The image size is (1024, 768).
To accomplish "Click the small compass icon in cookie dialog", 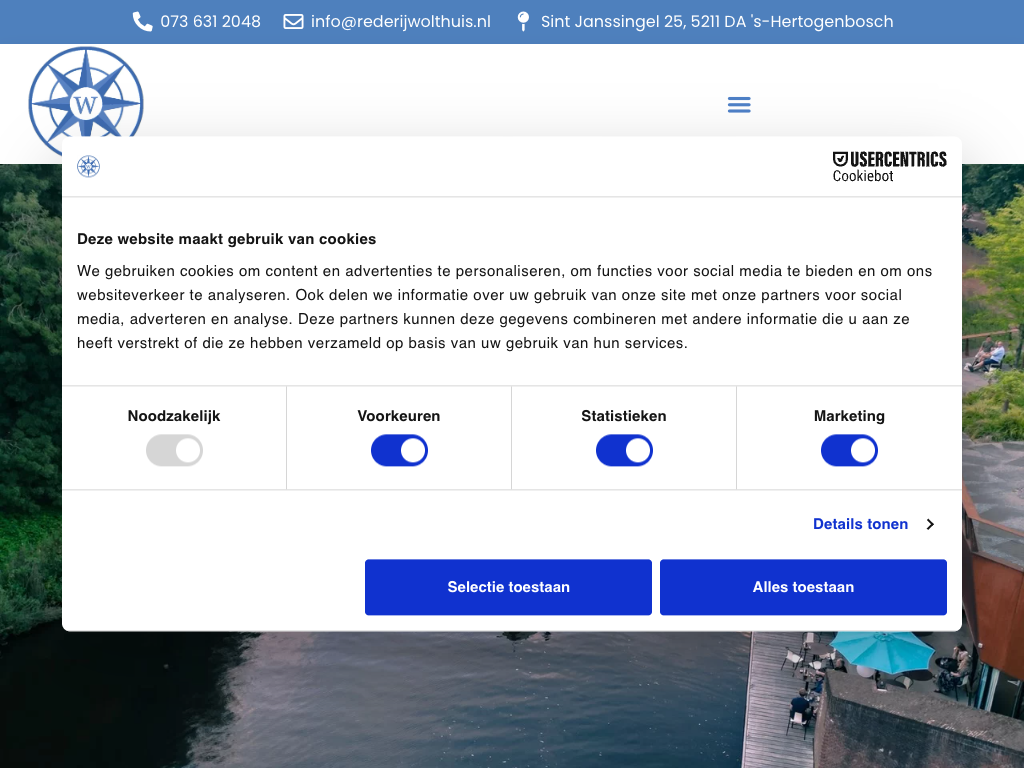I will (89, 167).
